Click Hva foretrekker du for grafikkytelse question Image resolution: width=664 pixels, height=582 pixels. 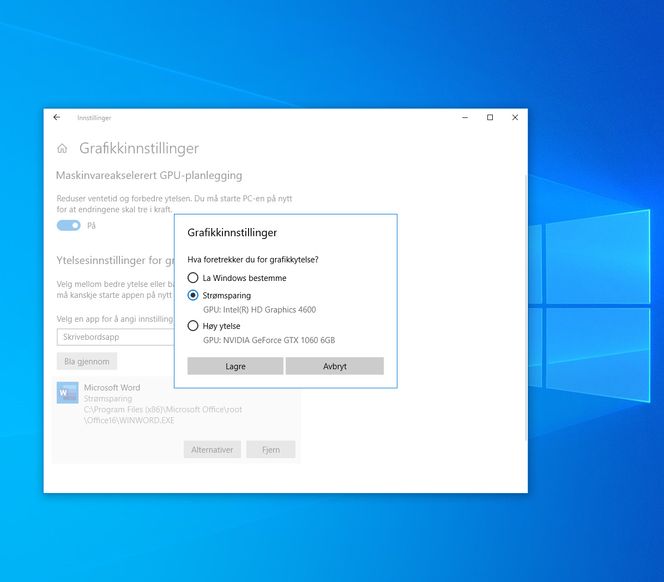(253, 260)
